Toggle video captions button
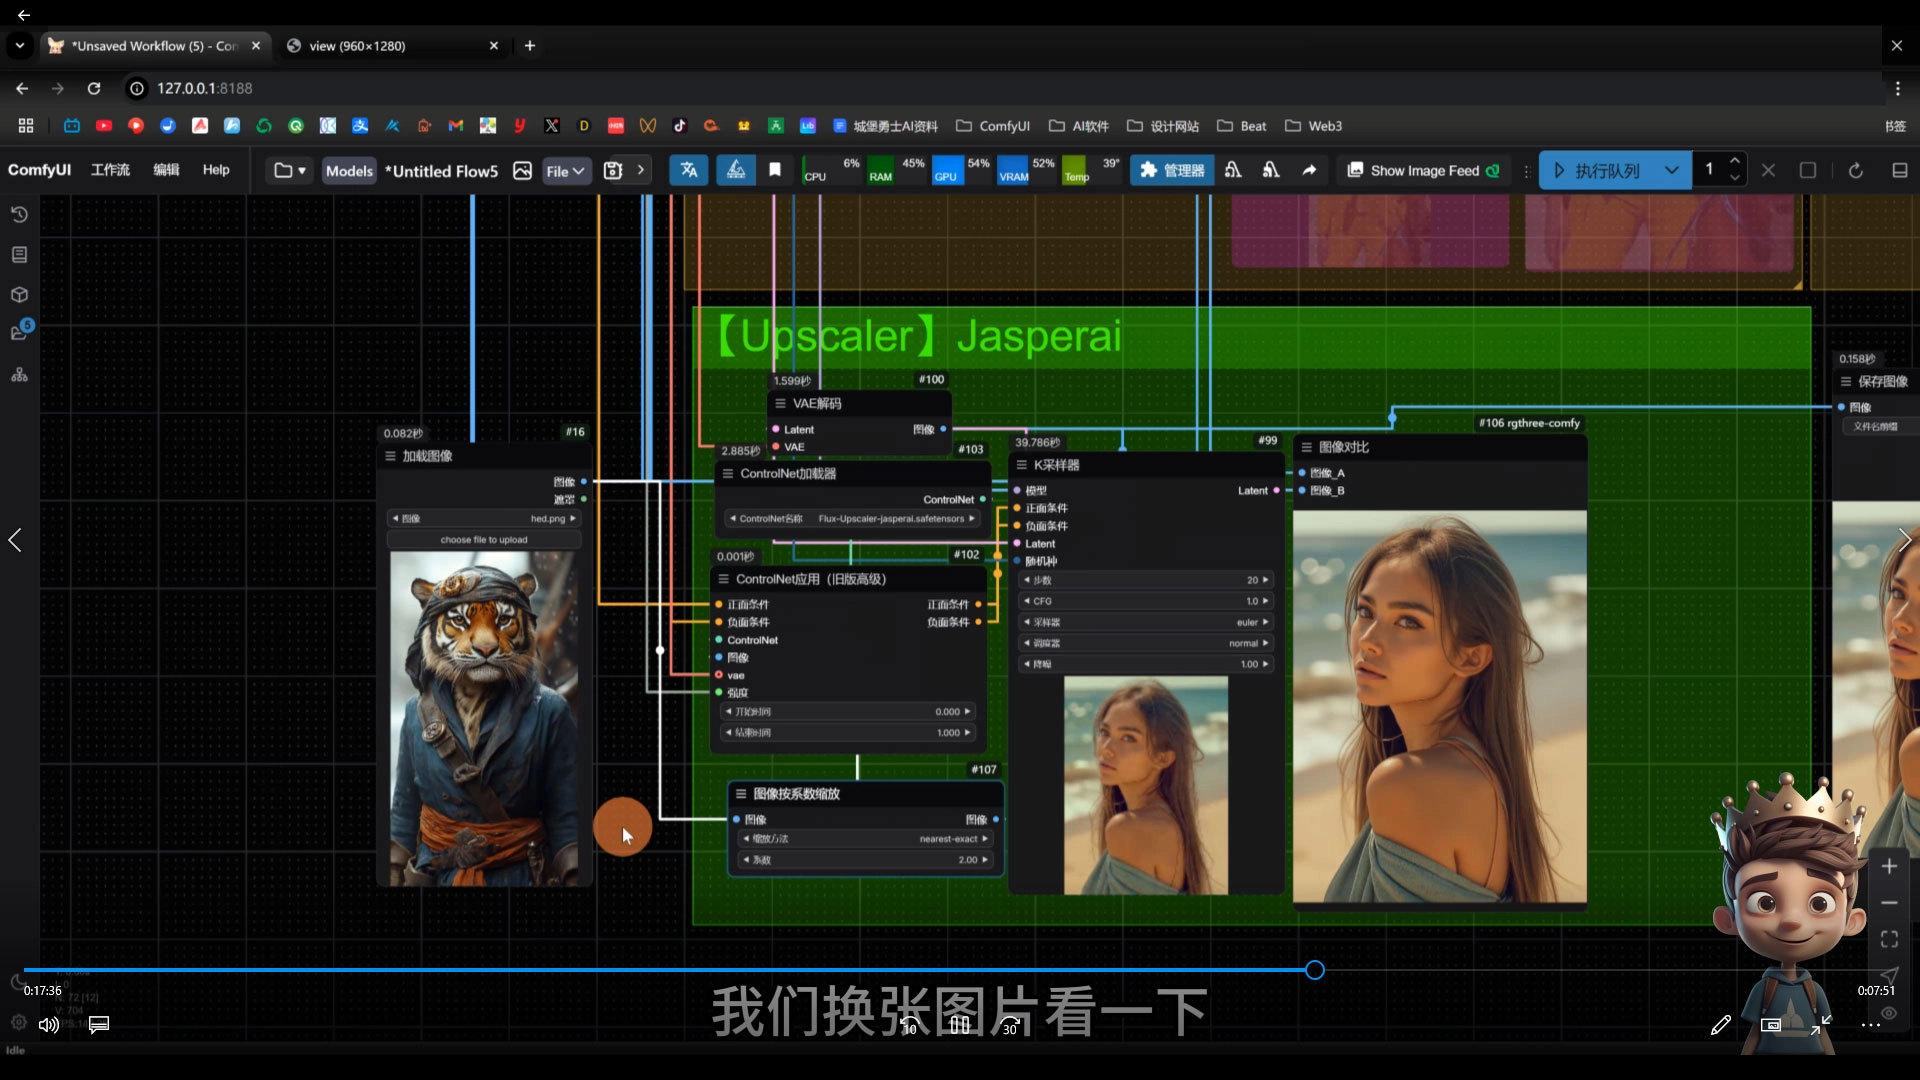The image size is (1920, 1080). point(99,1024)
